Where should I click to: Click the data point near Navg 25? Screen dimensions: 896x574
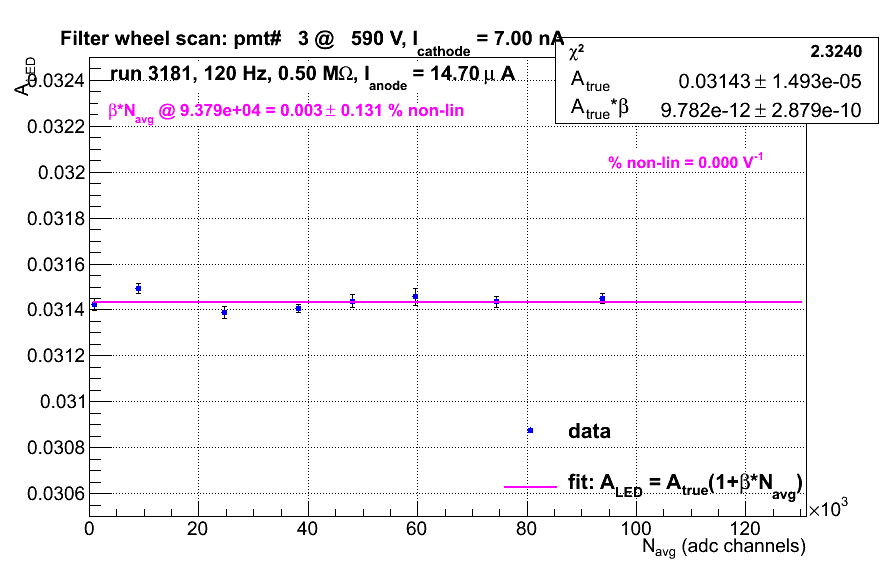coord(225,313)
